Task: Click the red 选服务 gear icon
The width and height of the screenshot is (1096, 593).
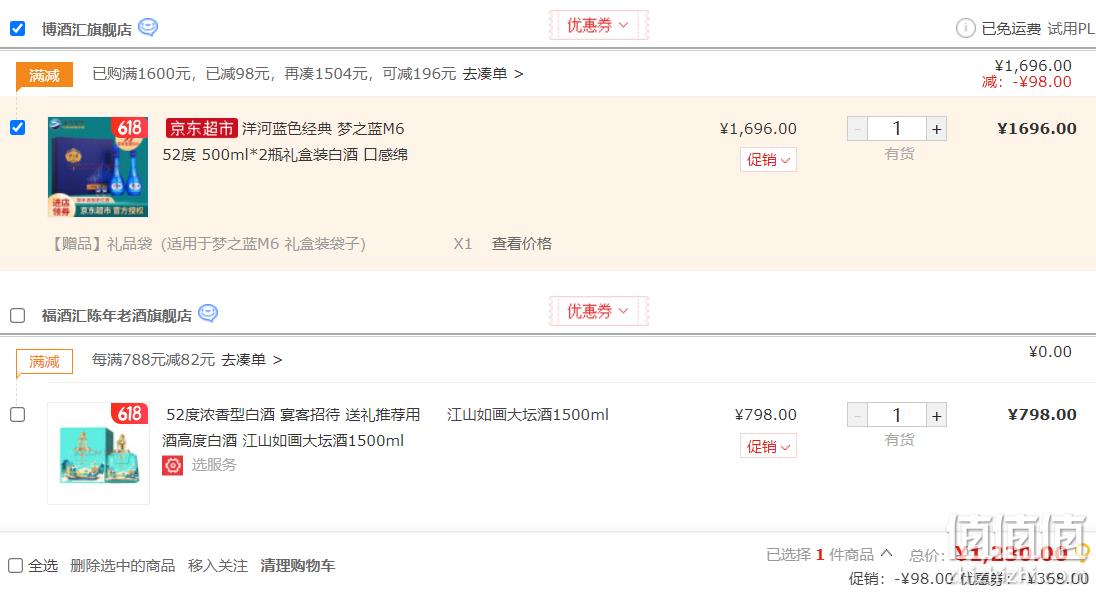Action: pyautogui.click(x=173, y=465)
